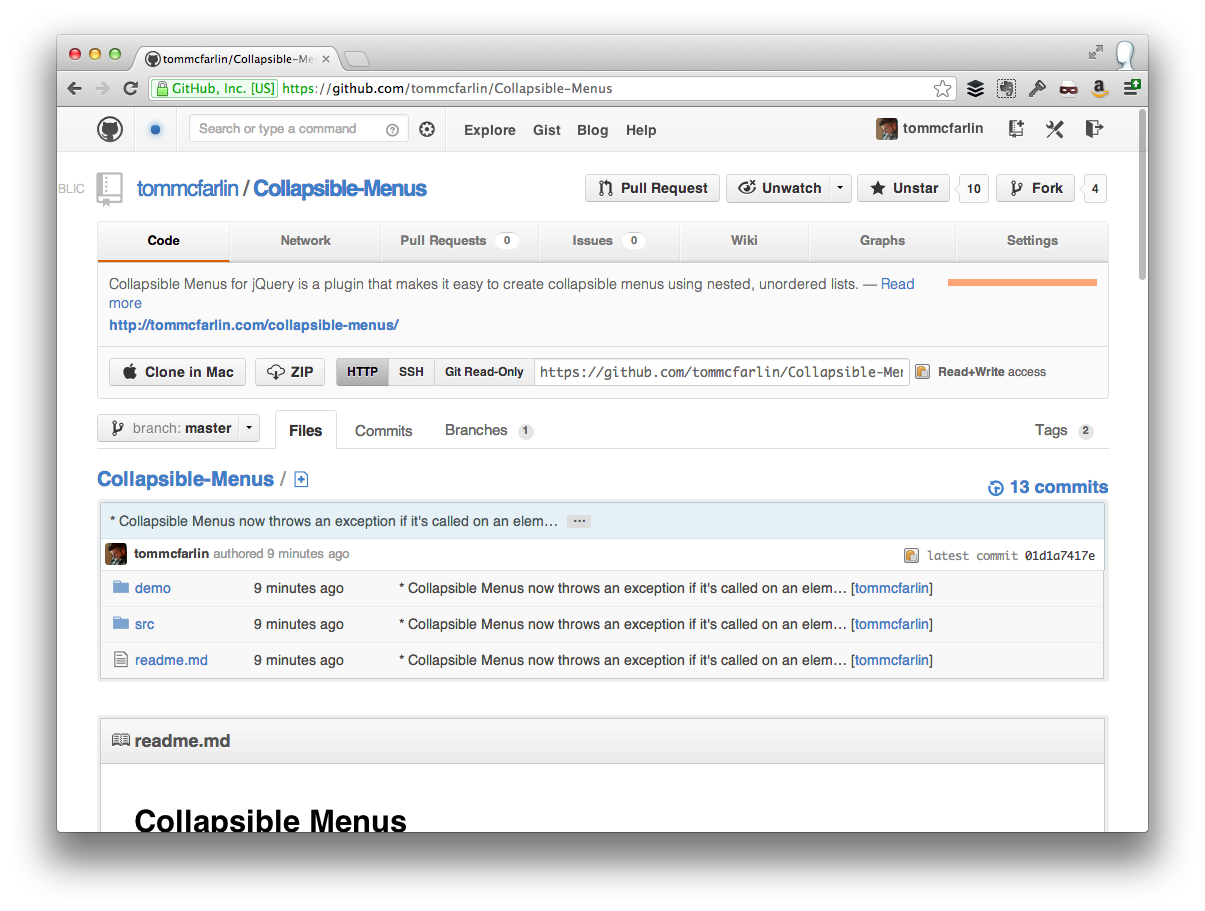Select the HTTP clone protocol
This screenshot has height=911, width=1205.
[x=362, y=371]
